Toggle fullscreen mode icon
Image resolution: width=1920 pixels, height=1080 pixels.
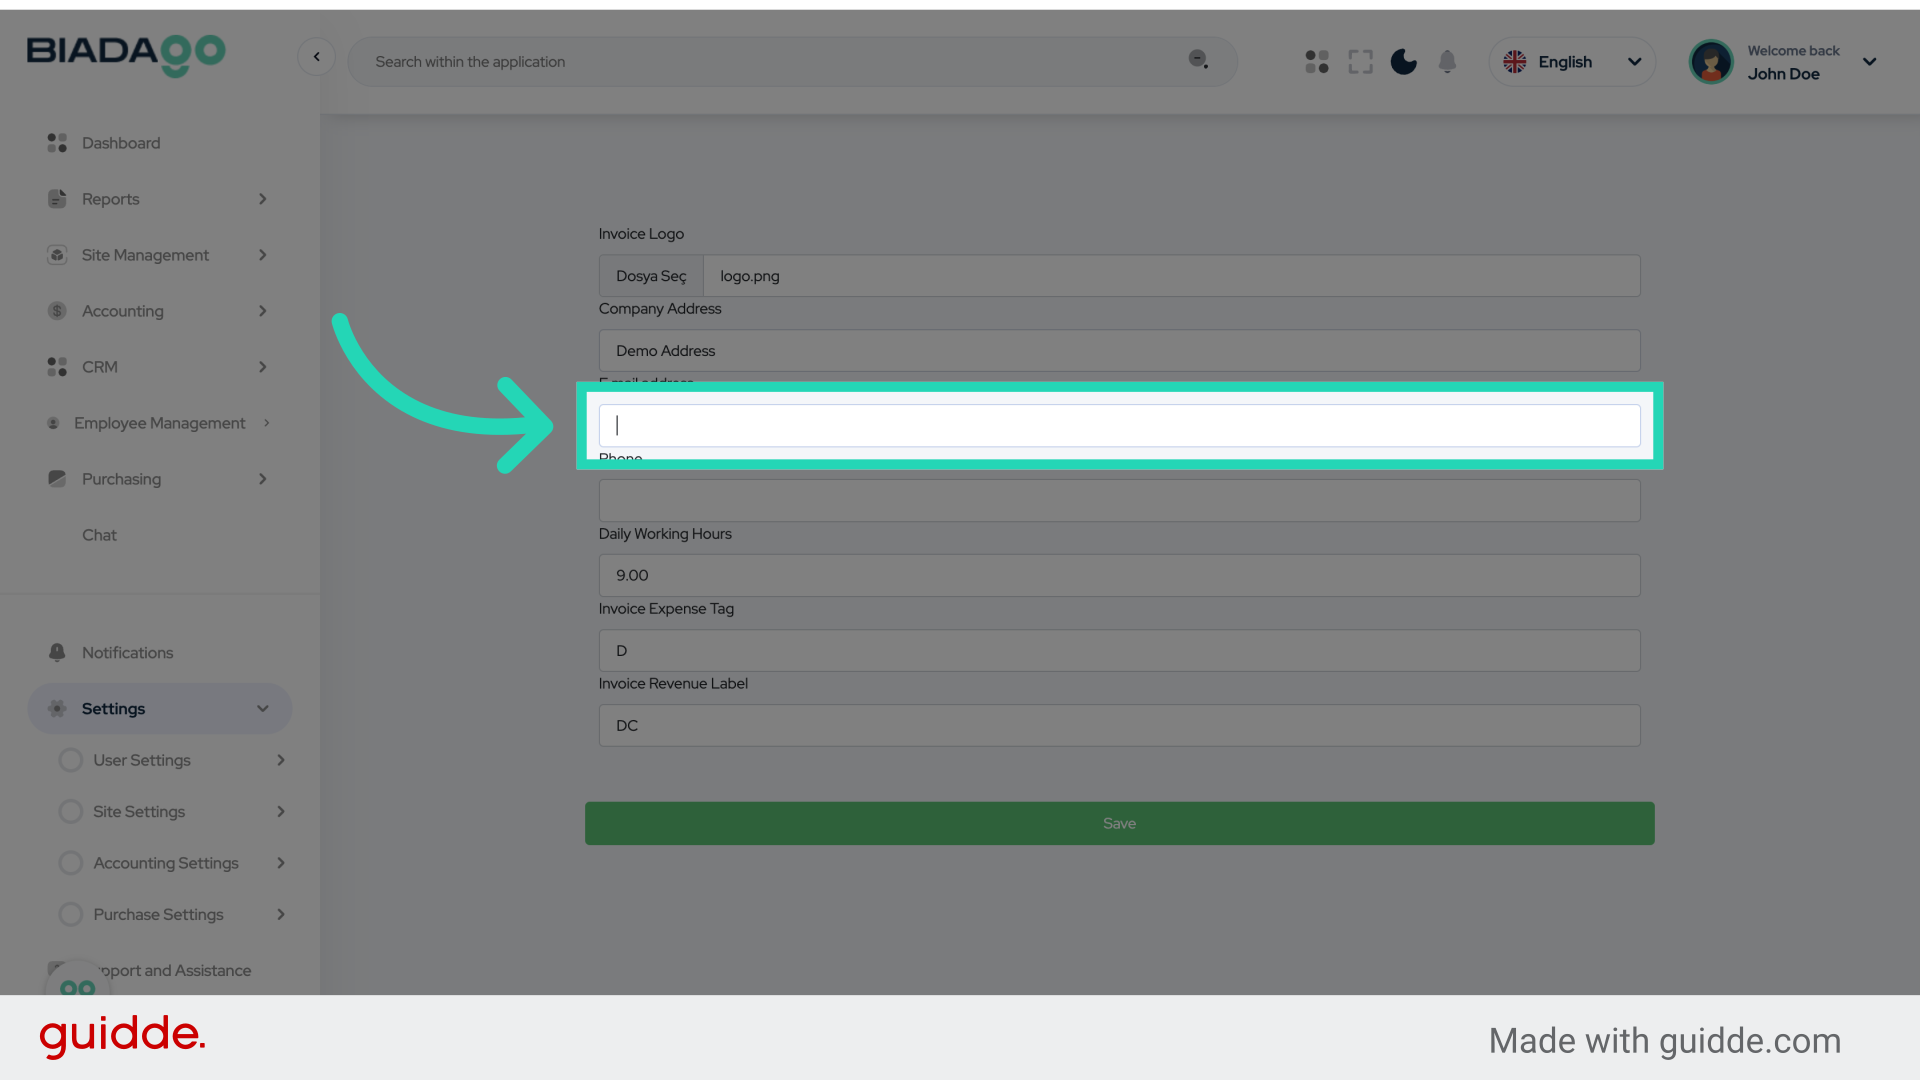tap(1360, 62)
